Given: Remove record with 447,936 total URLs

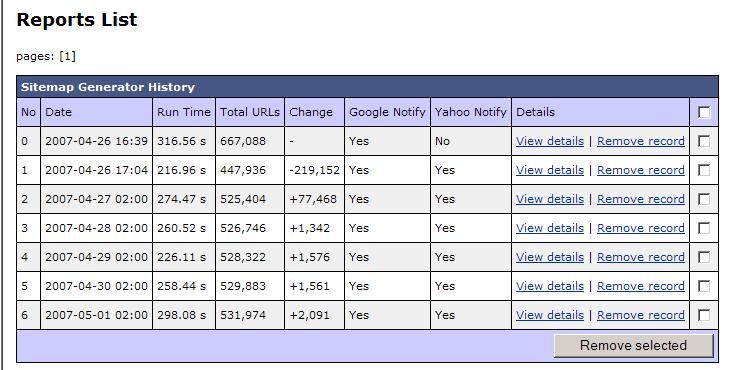Looking at the screenshot, I should coord(641,170).
